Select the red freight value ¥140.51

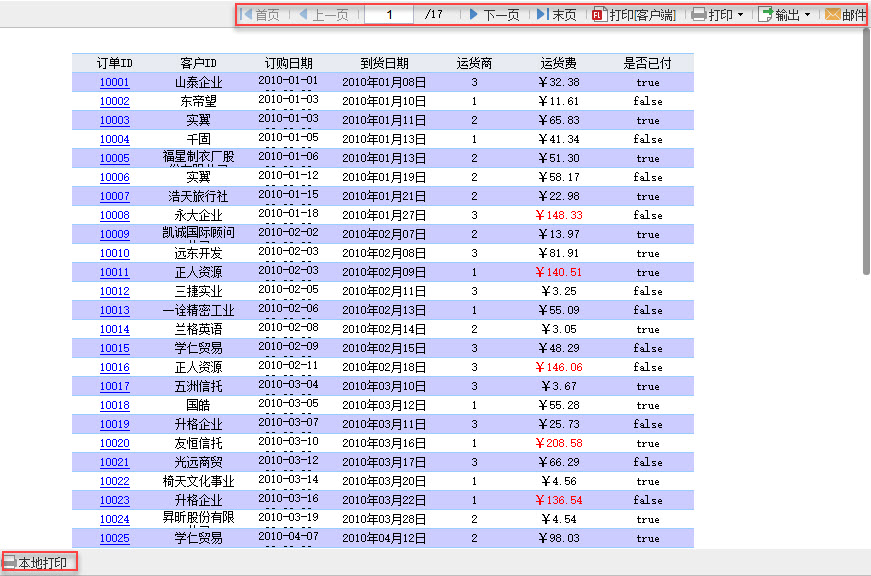pos(559,272)
